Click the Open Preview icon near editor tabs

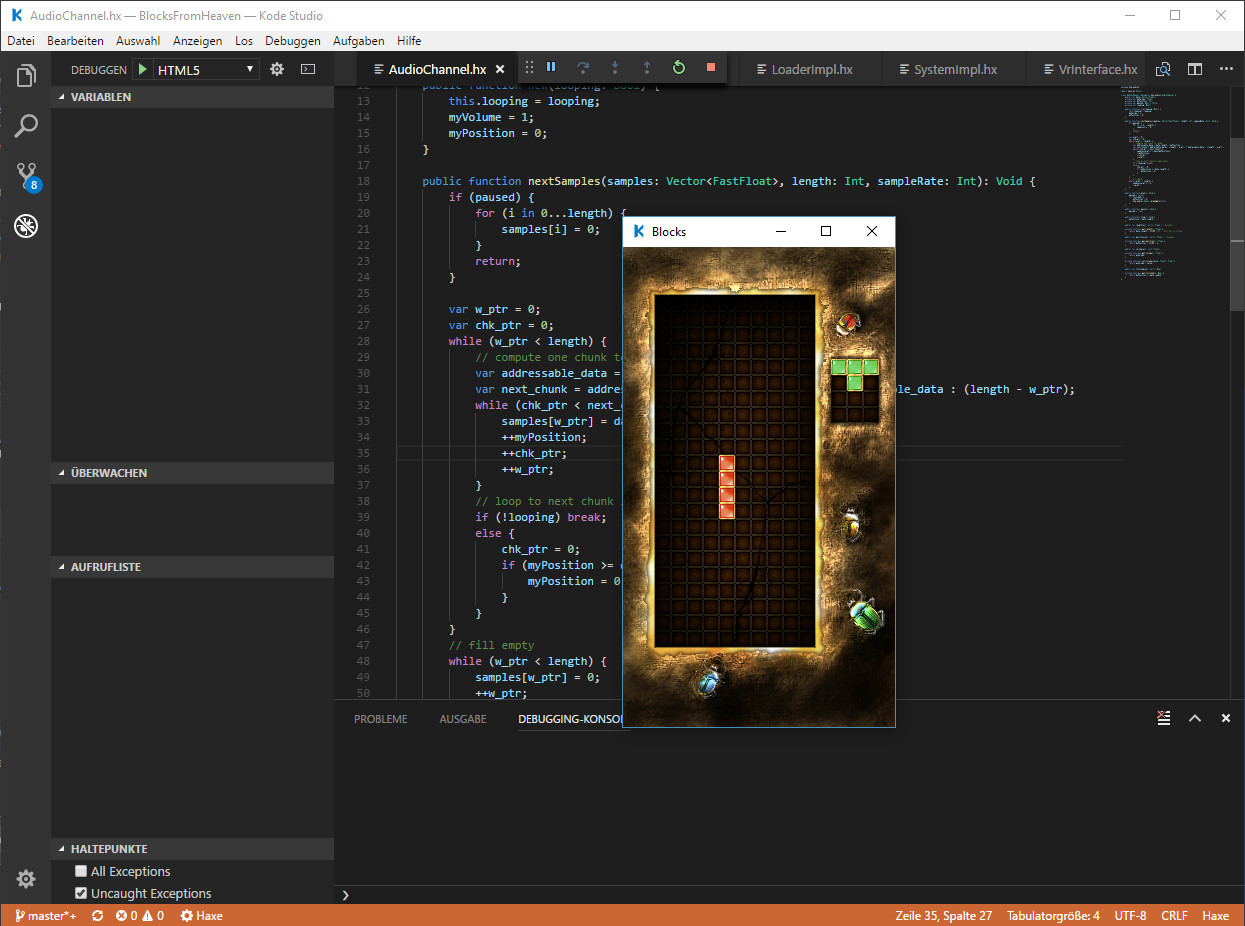click(1163, 69)
